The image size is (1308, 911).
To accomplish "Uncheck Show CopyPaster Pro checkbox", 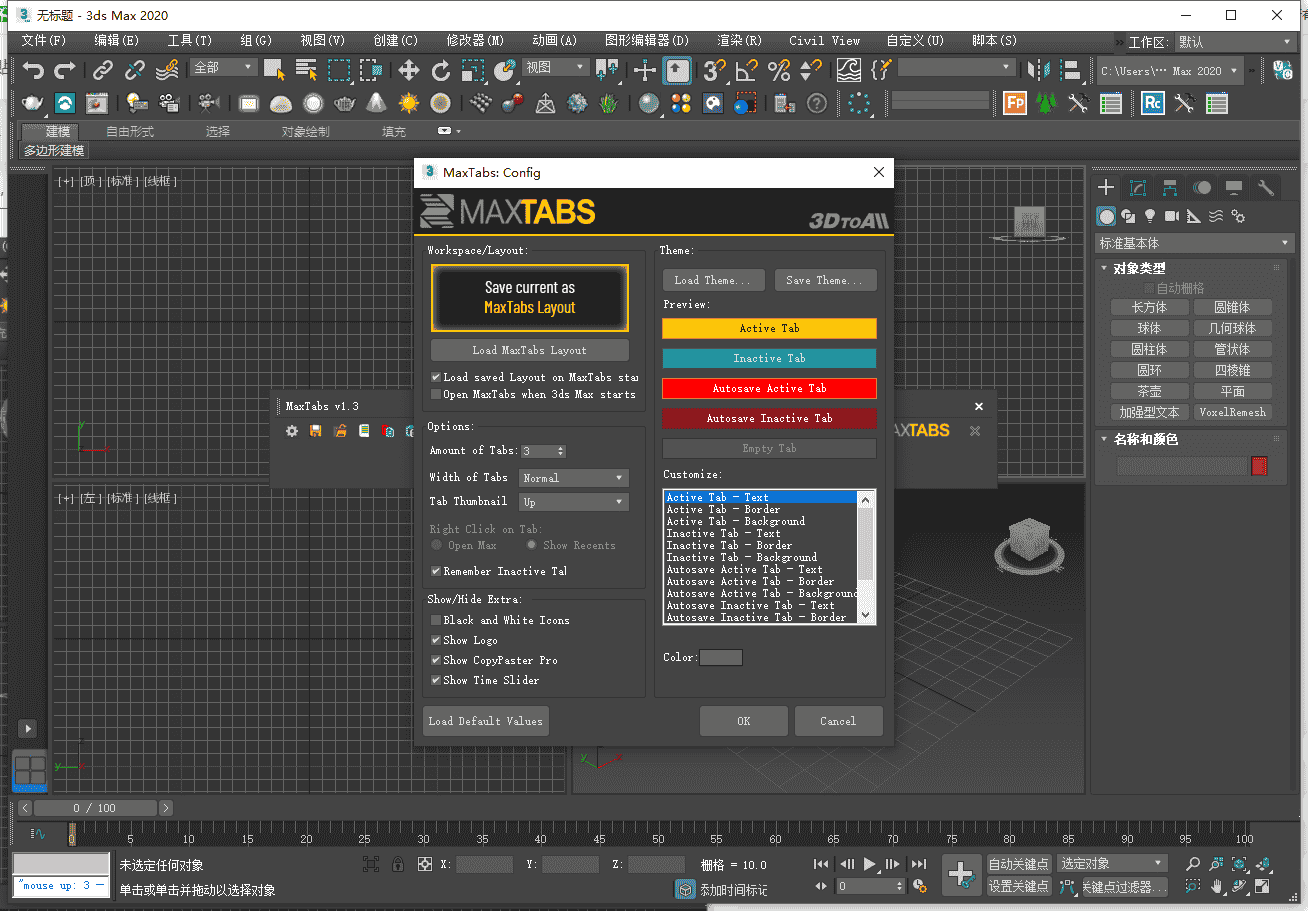I will pos(436,660).
